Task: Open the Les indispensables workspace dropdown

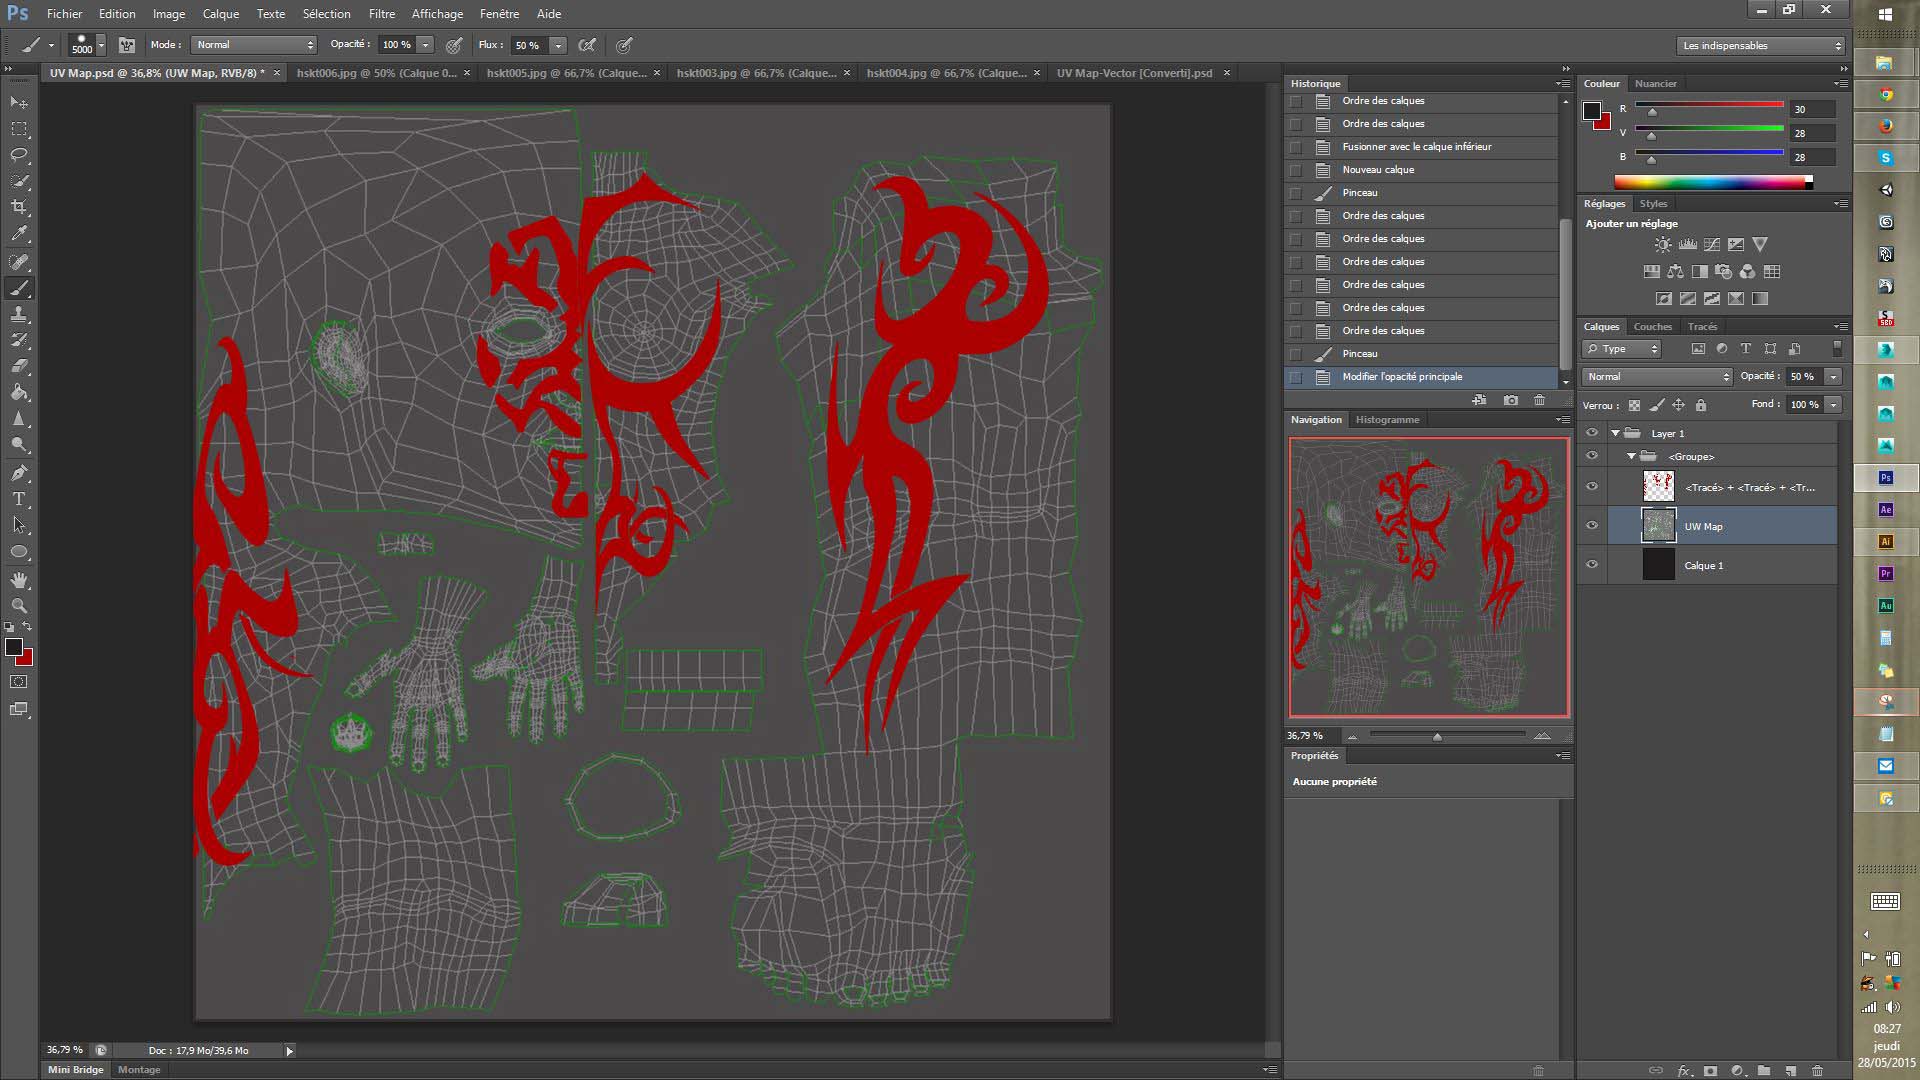Action: tap(1760, 46)
